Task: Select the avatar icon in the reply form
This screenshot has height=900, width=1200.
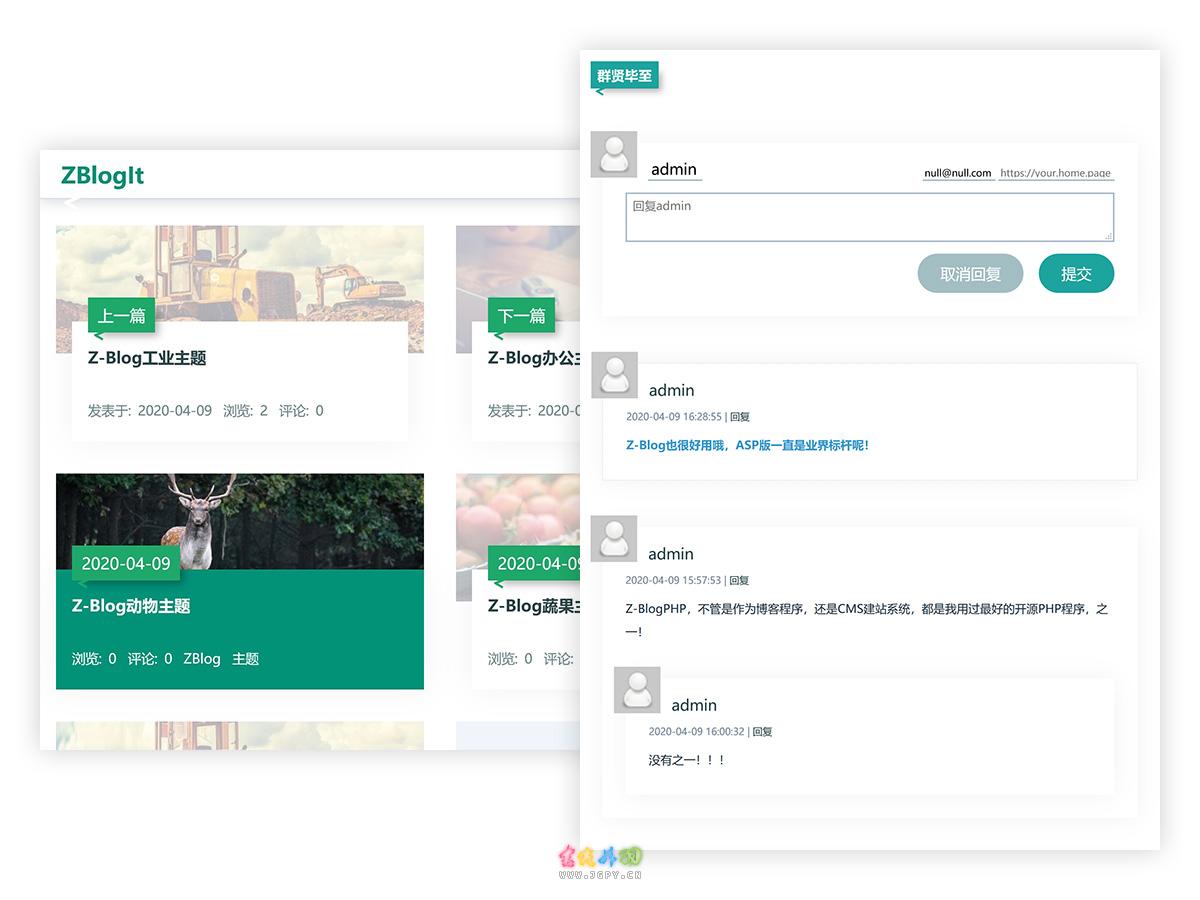Action: click(614, 155)
